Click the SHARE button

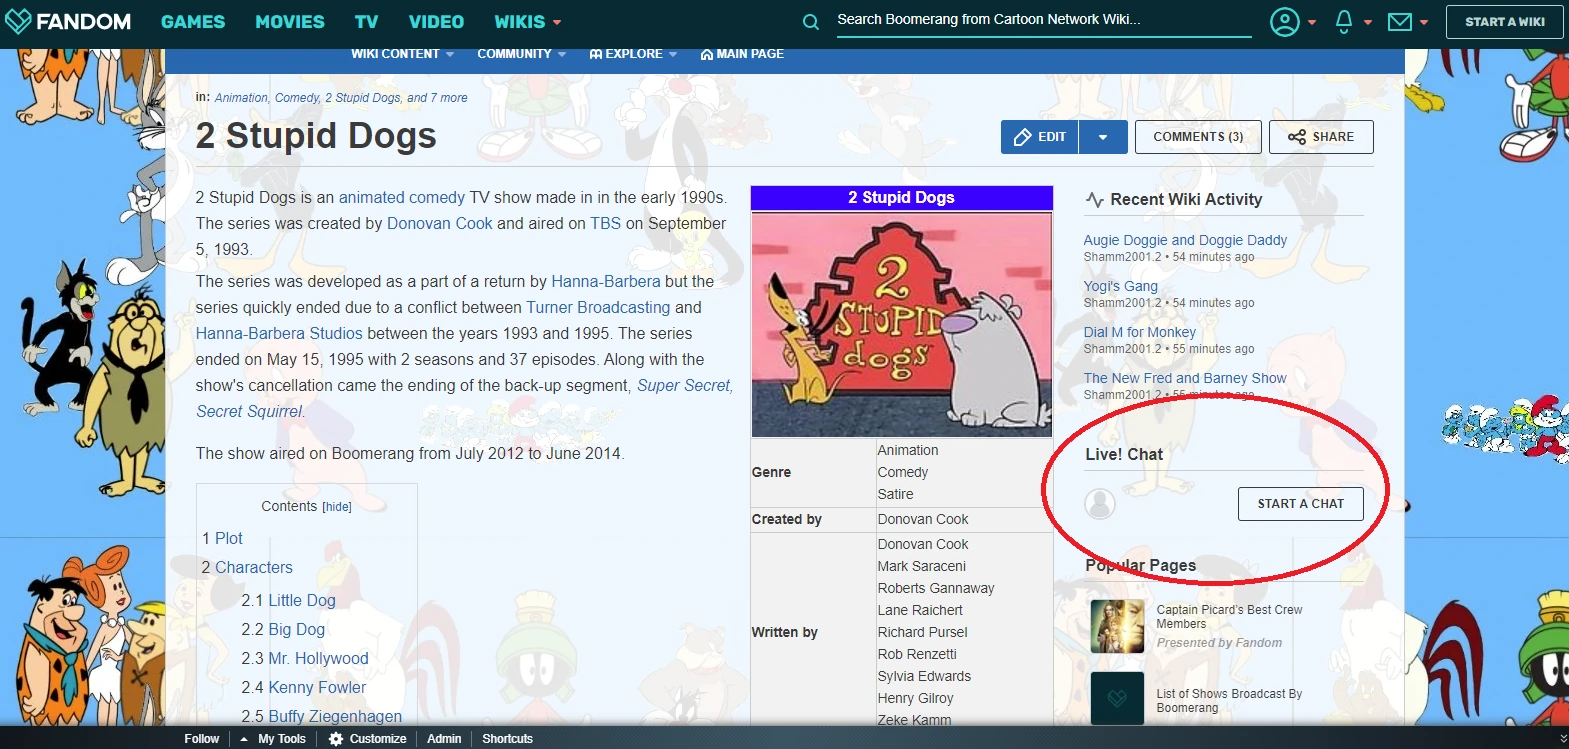tap(1321, 137)
